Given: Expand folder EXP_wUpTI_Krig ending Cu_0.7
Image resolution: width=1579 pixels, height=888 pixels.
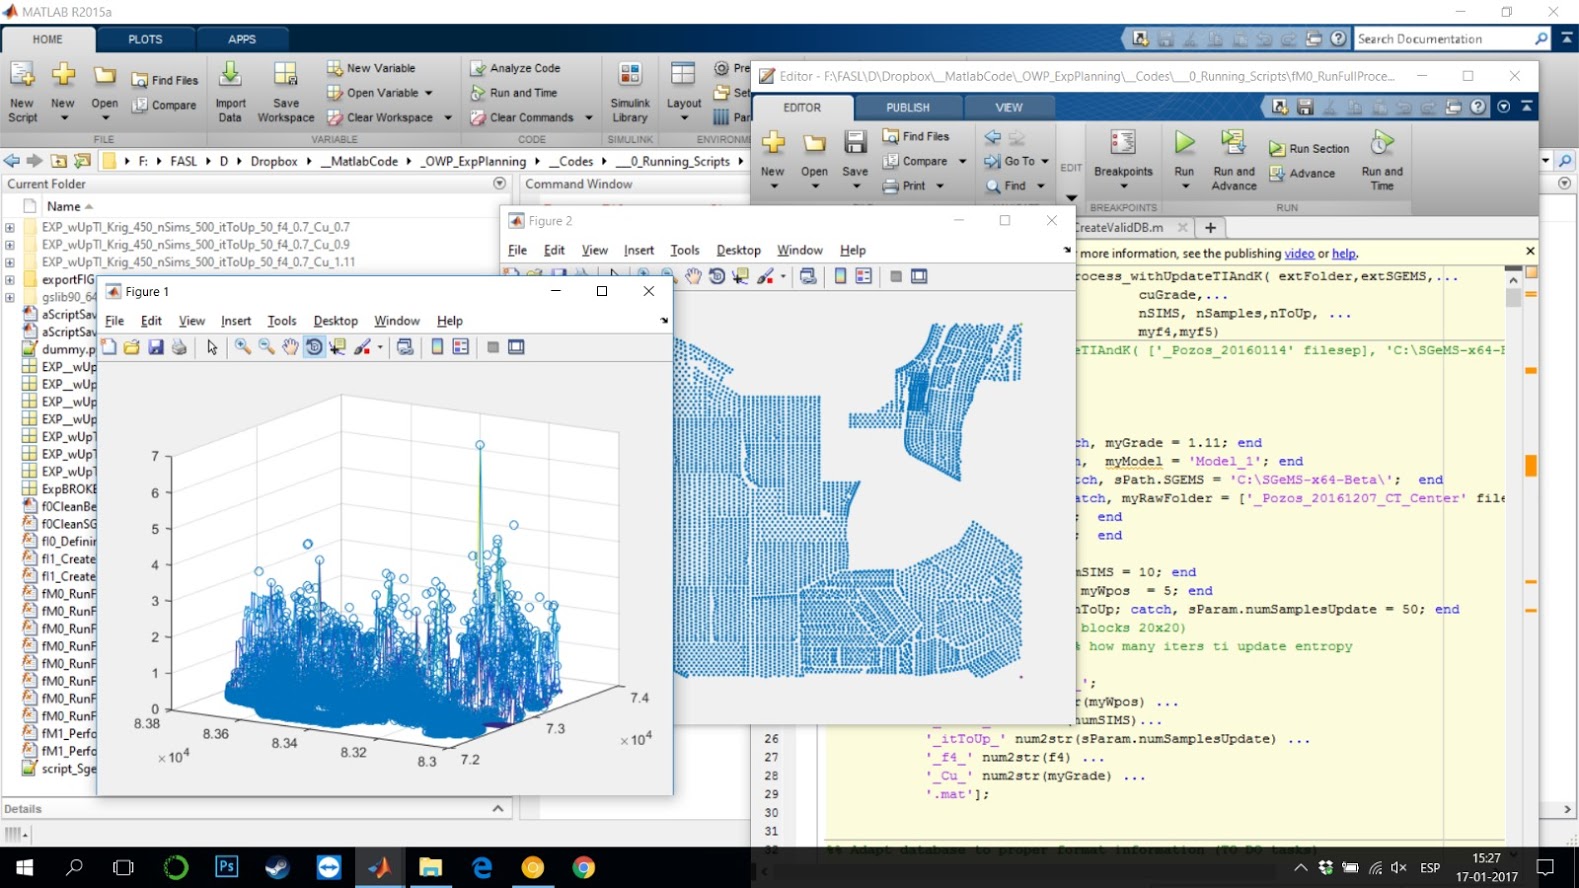Looking at the screenshot, I should (x=10, y=227).
